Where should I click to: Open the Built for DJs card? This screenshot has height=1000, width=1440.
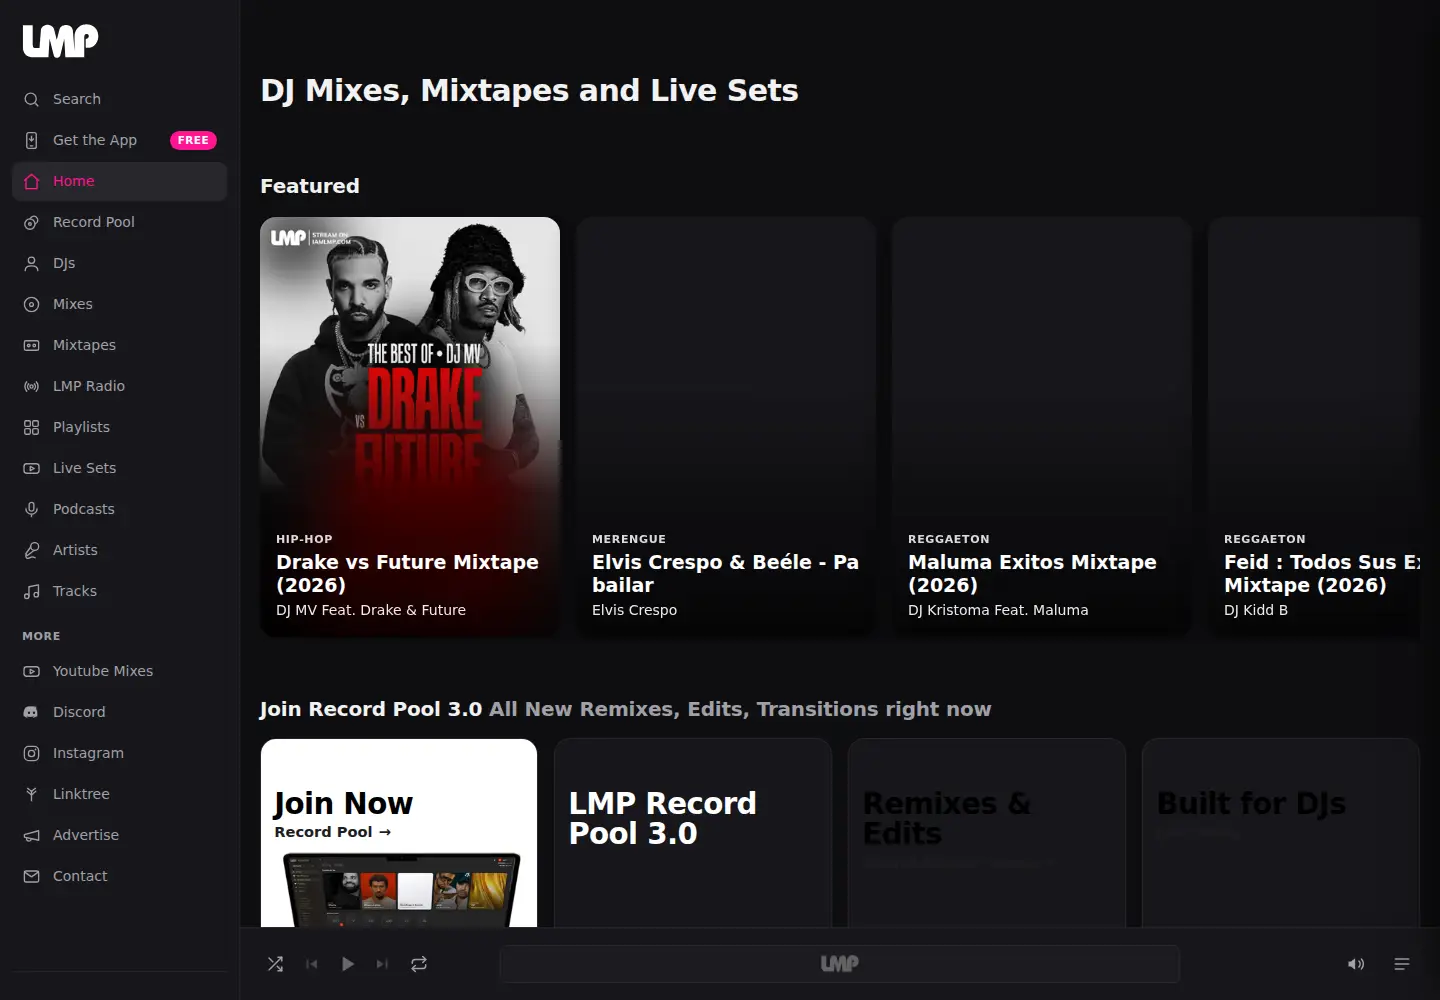click(x=1281, y=833)
